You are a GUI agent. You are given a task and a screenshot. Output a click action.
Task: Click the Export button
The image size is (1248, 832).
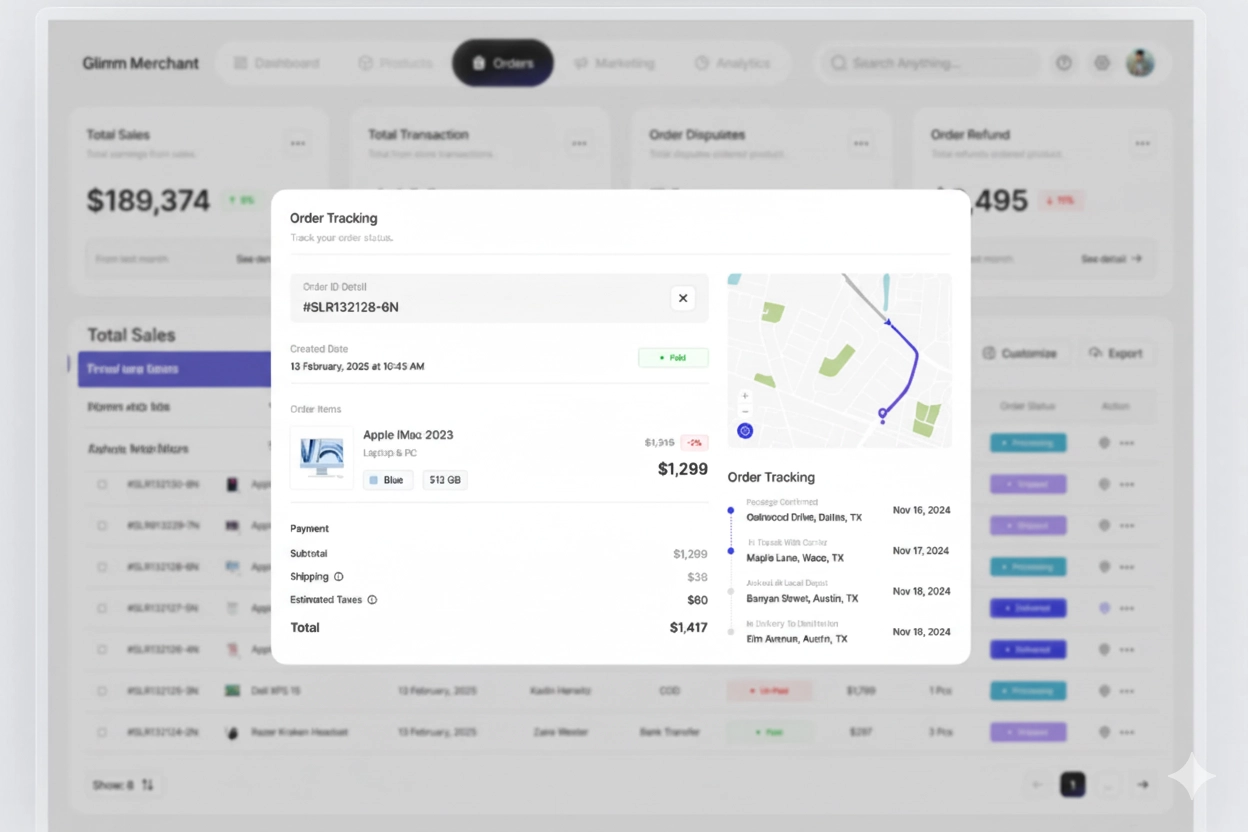pos(1115,353)
